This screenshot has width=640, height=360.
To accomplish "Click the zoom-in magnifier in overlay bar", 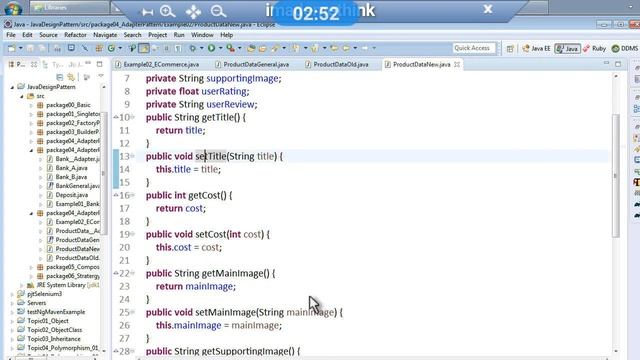I will 168,11.
